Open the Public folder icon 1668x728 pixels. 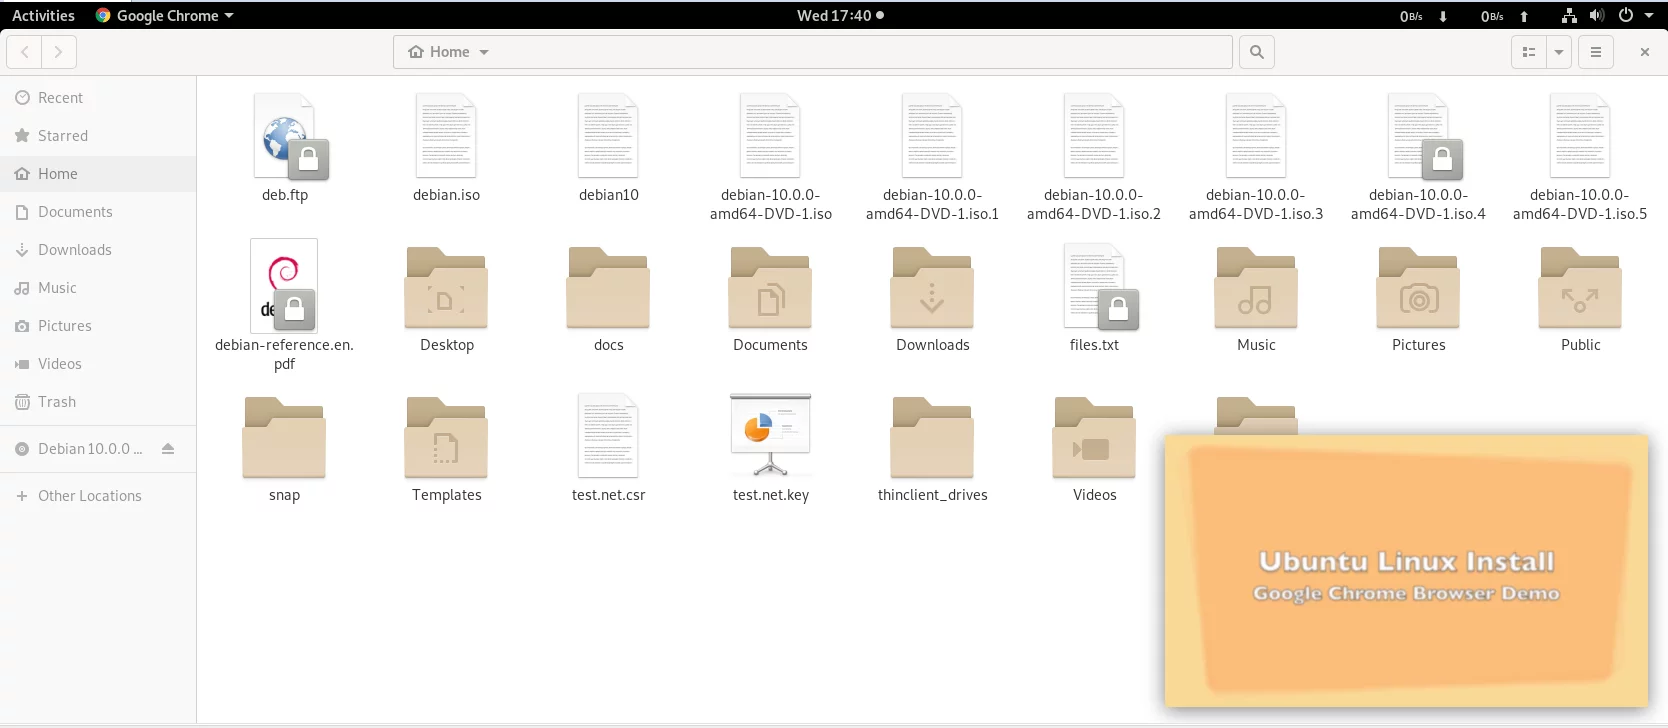(1580, 287)
